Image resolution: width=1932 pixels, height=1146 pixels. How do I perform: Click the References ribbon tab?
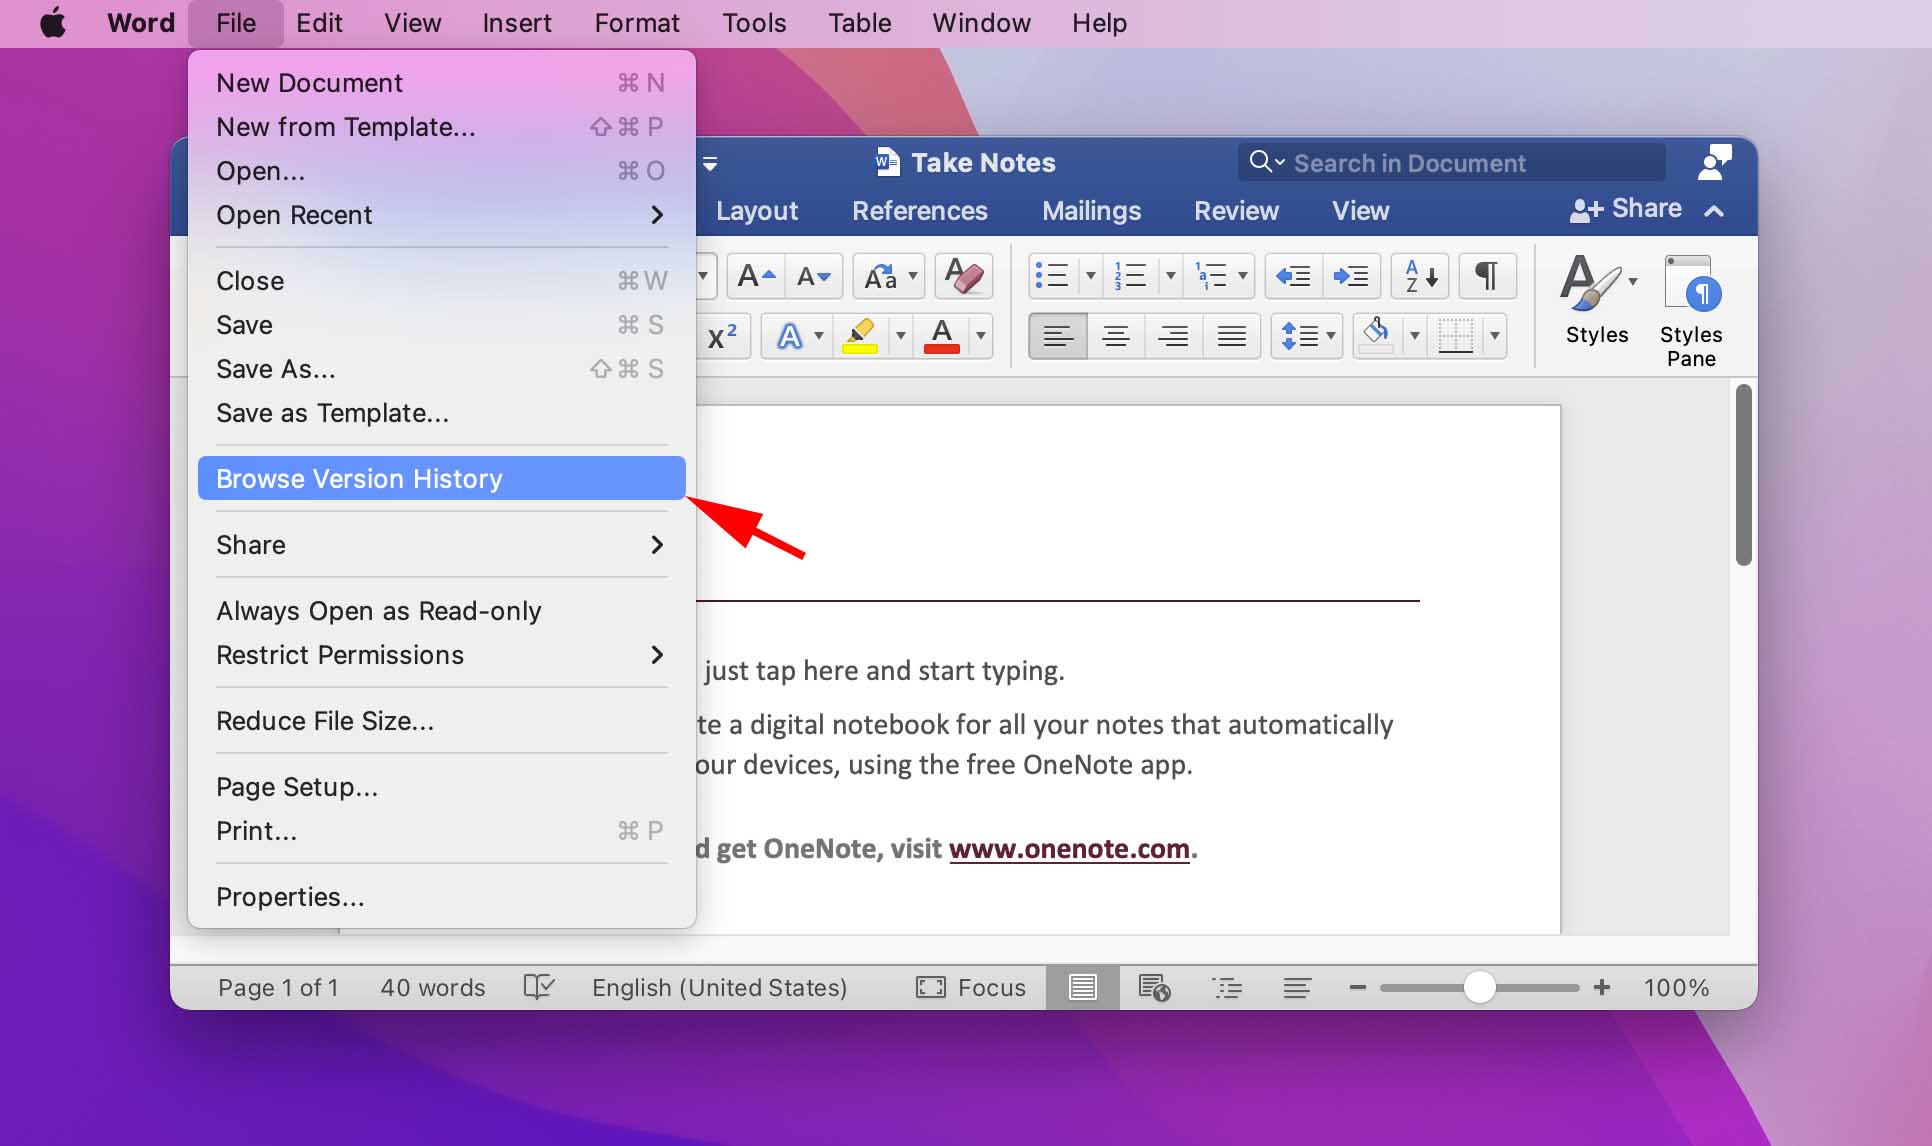921,210
